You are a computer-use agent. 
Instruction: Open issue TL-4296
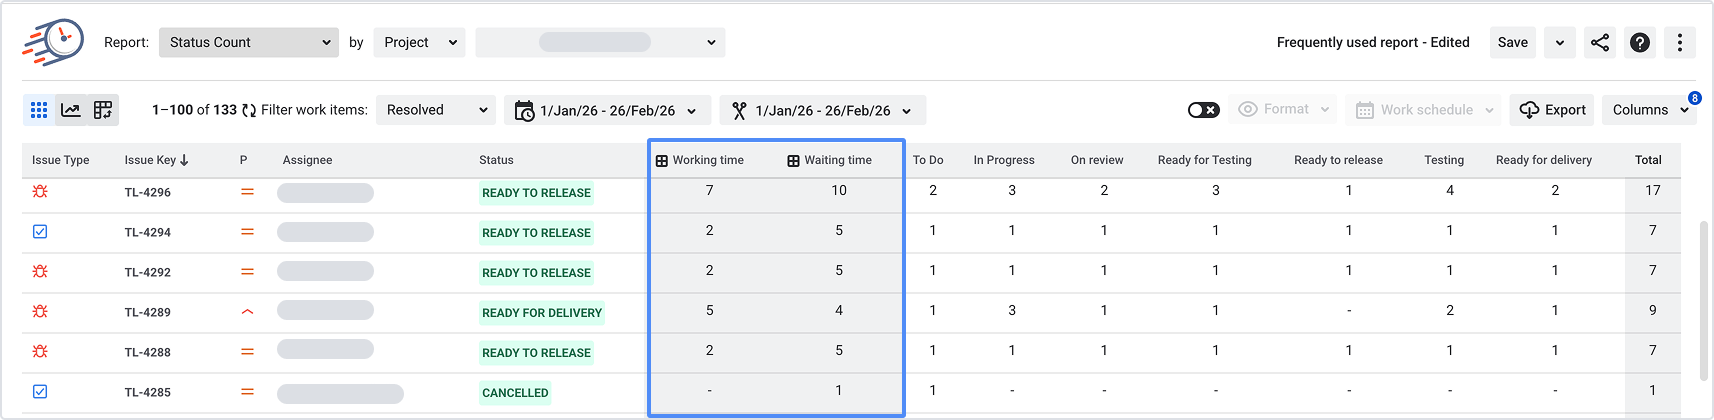pos(148,192)
